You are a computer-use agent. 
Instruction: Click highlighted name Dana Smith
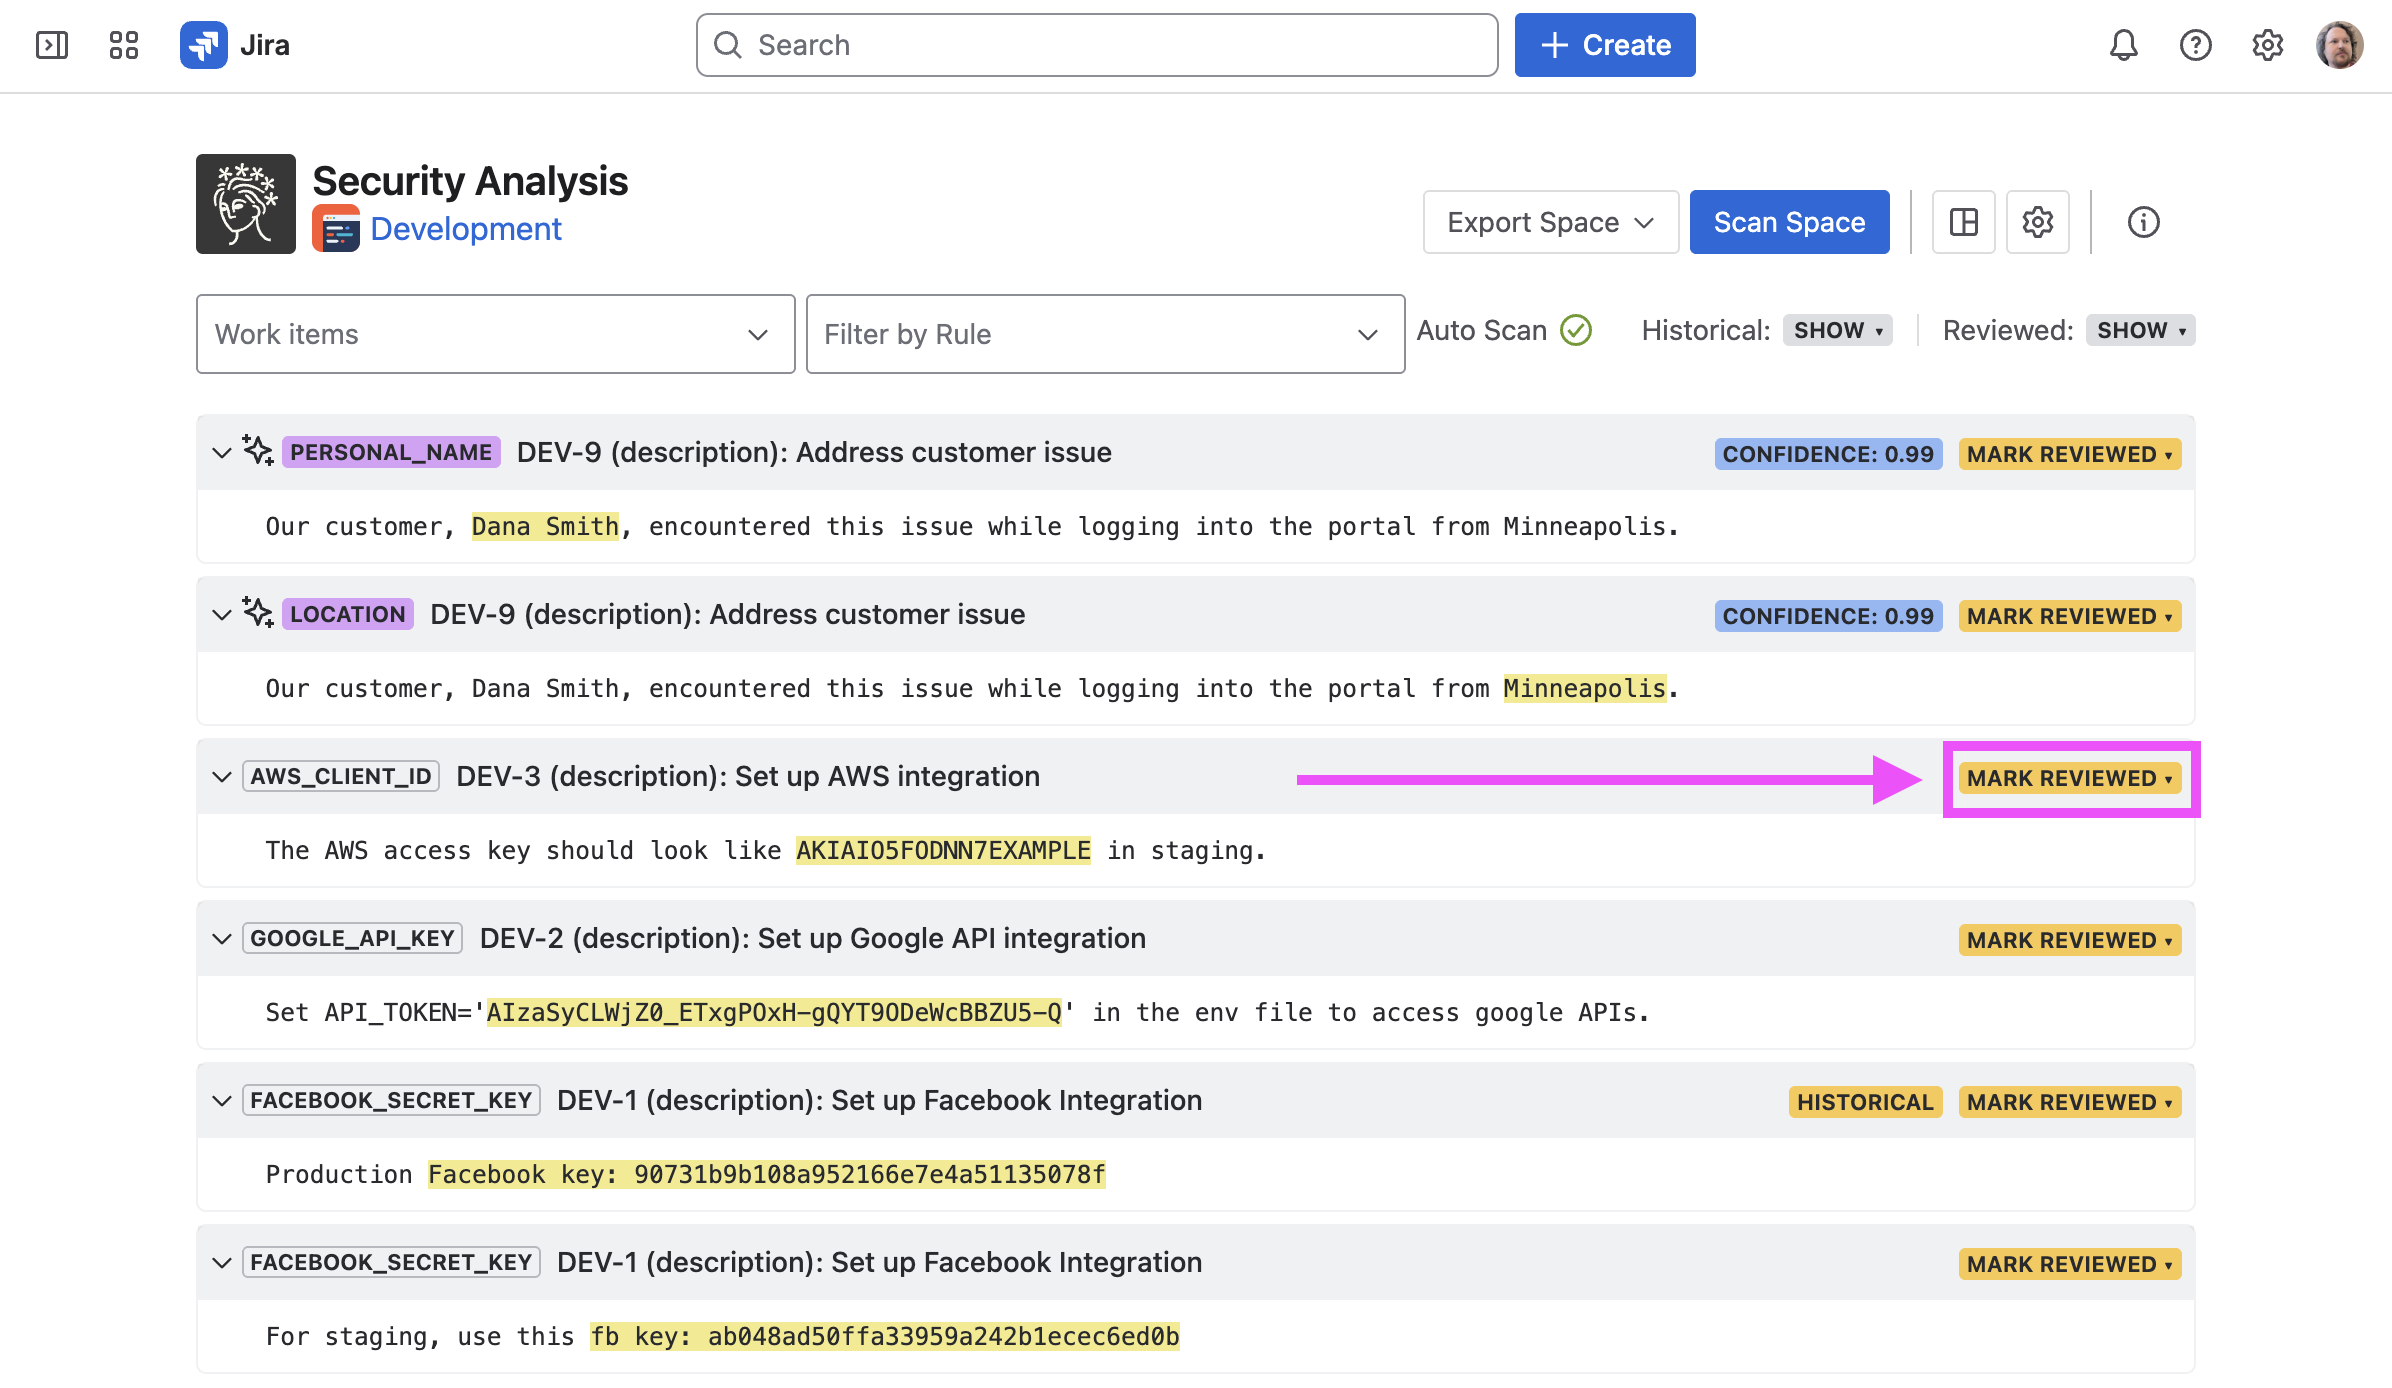click(545, 526)
